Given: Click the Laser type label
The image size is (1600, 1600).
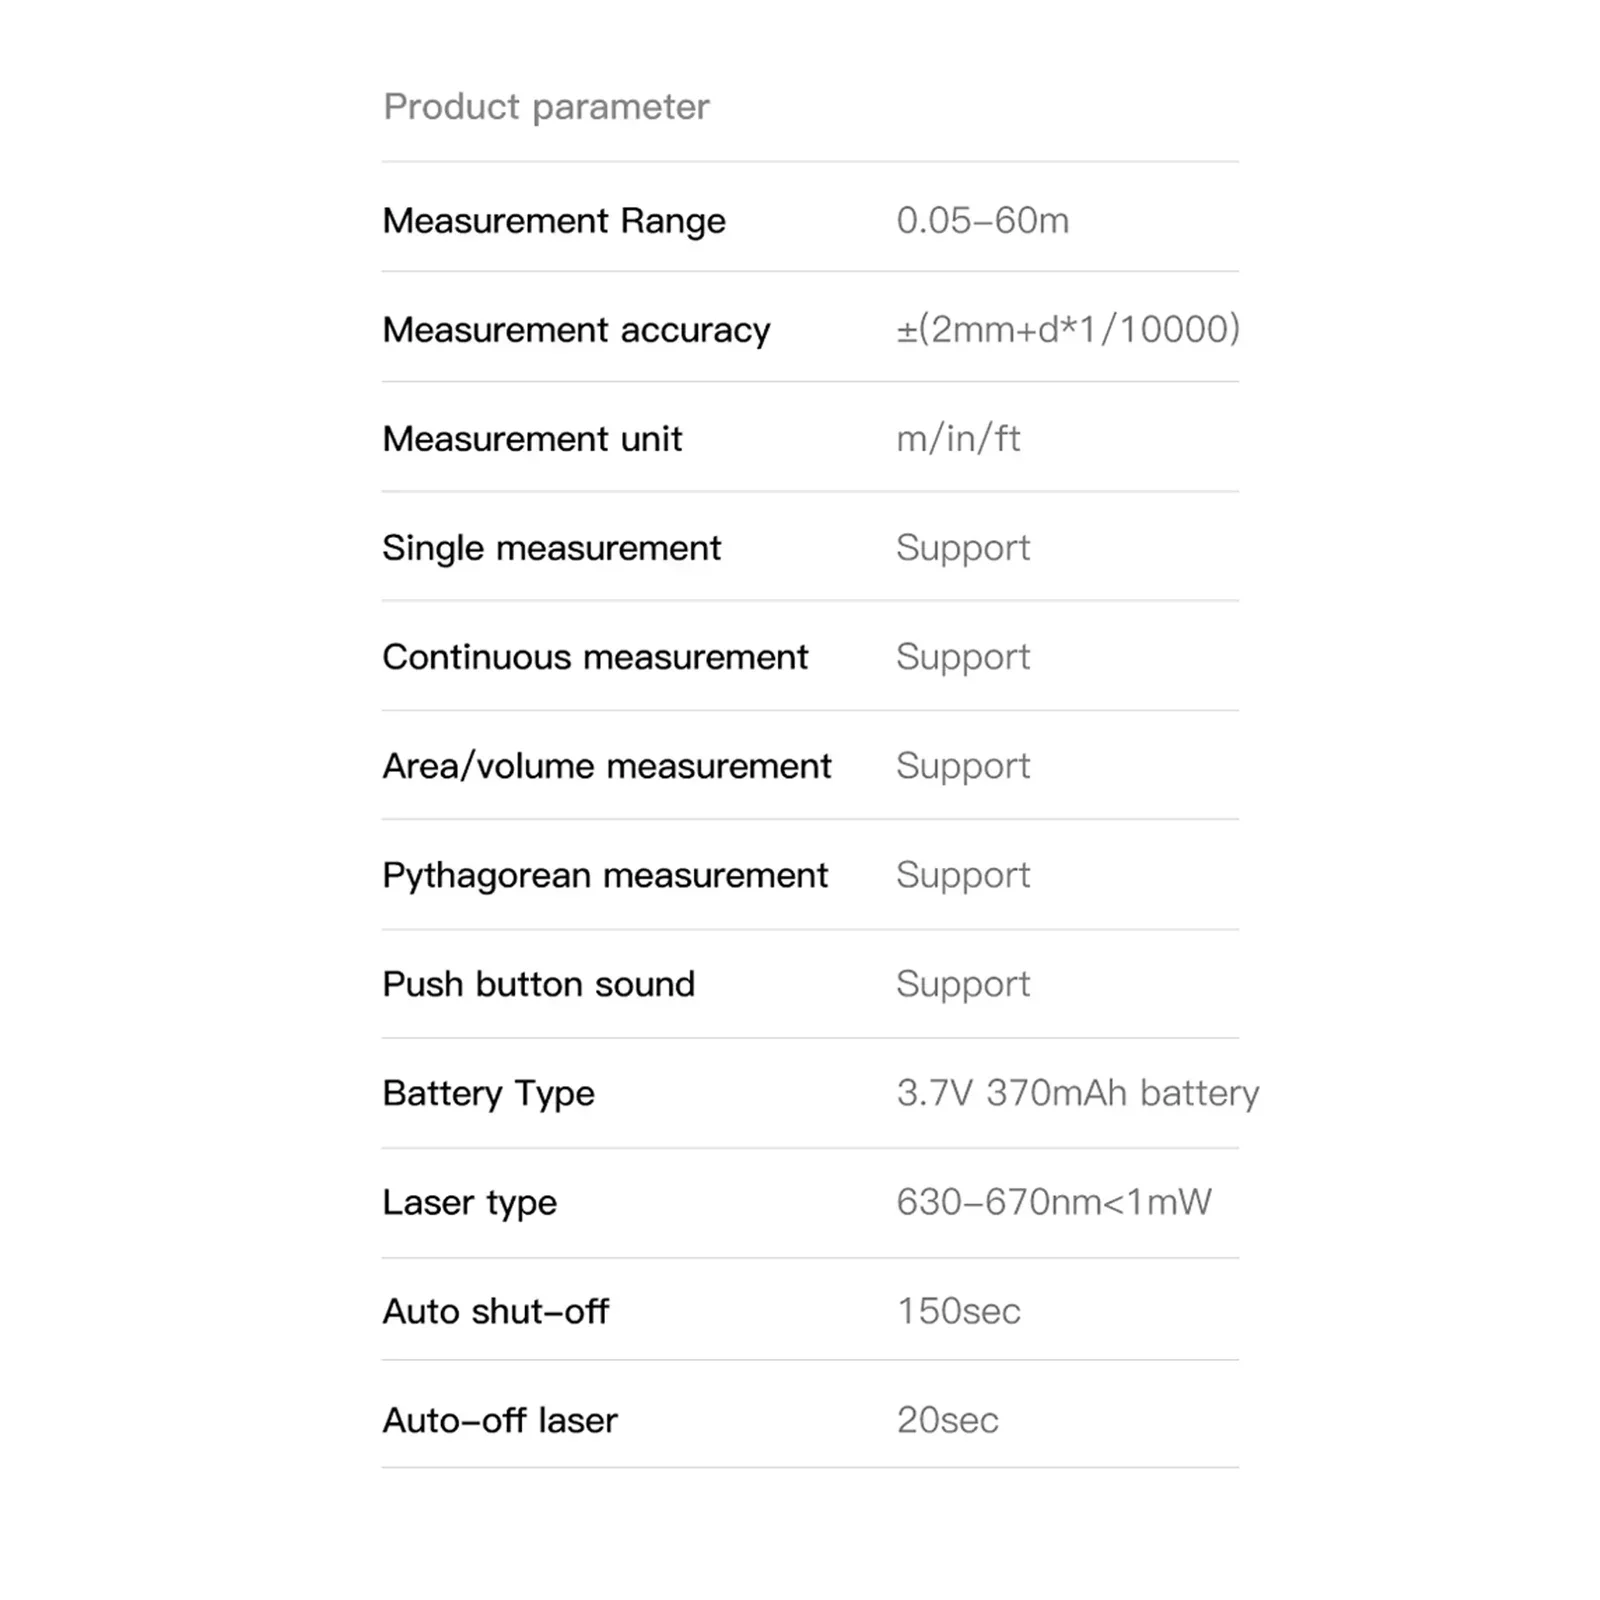Looking at the screenshot, I should [x=469, y=1202].
